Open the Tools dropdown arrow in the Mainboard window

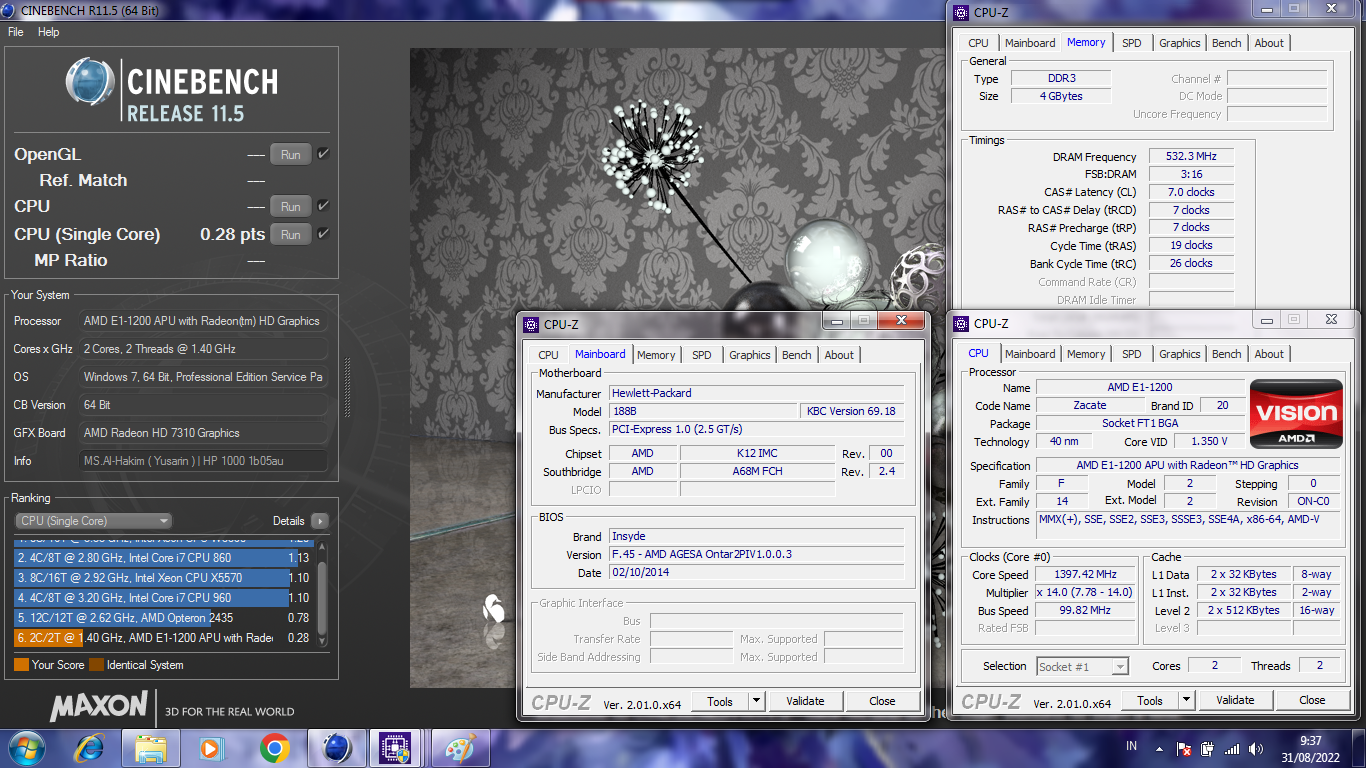tap(756, 701)
